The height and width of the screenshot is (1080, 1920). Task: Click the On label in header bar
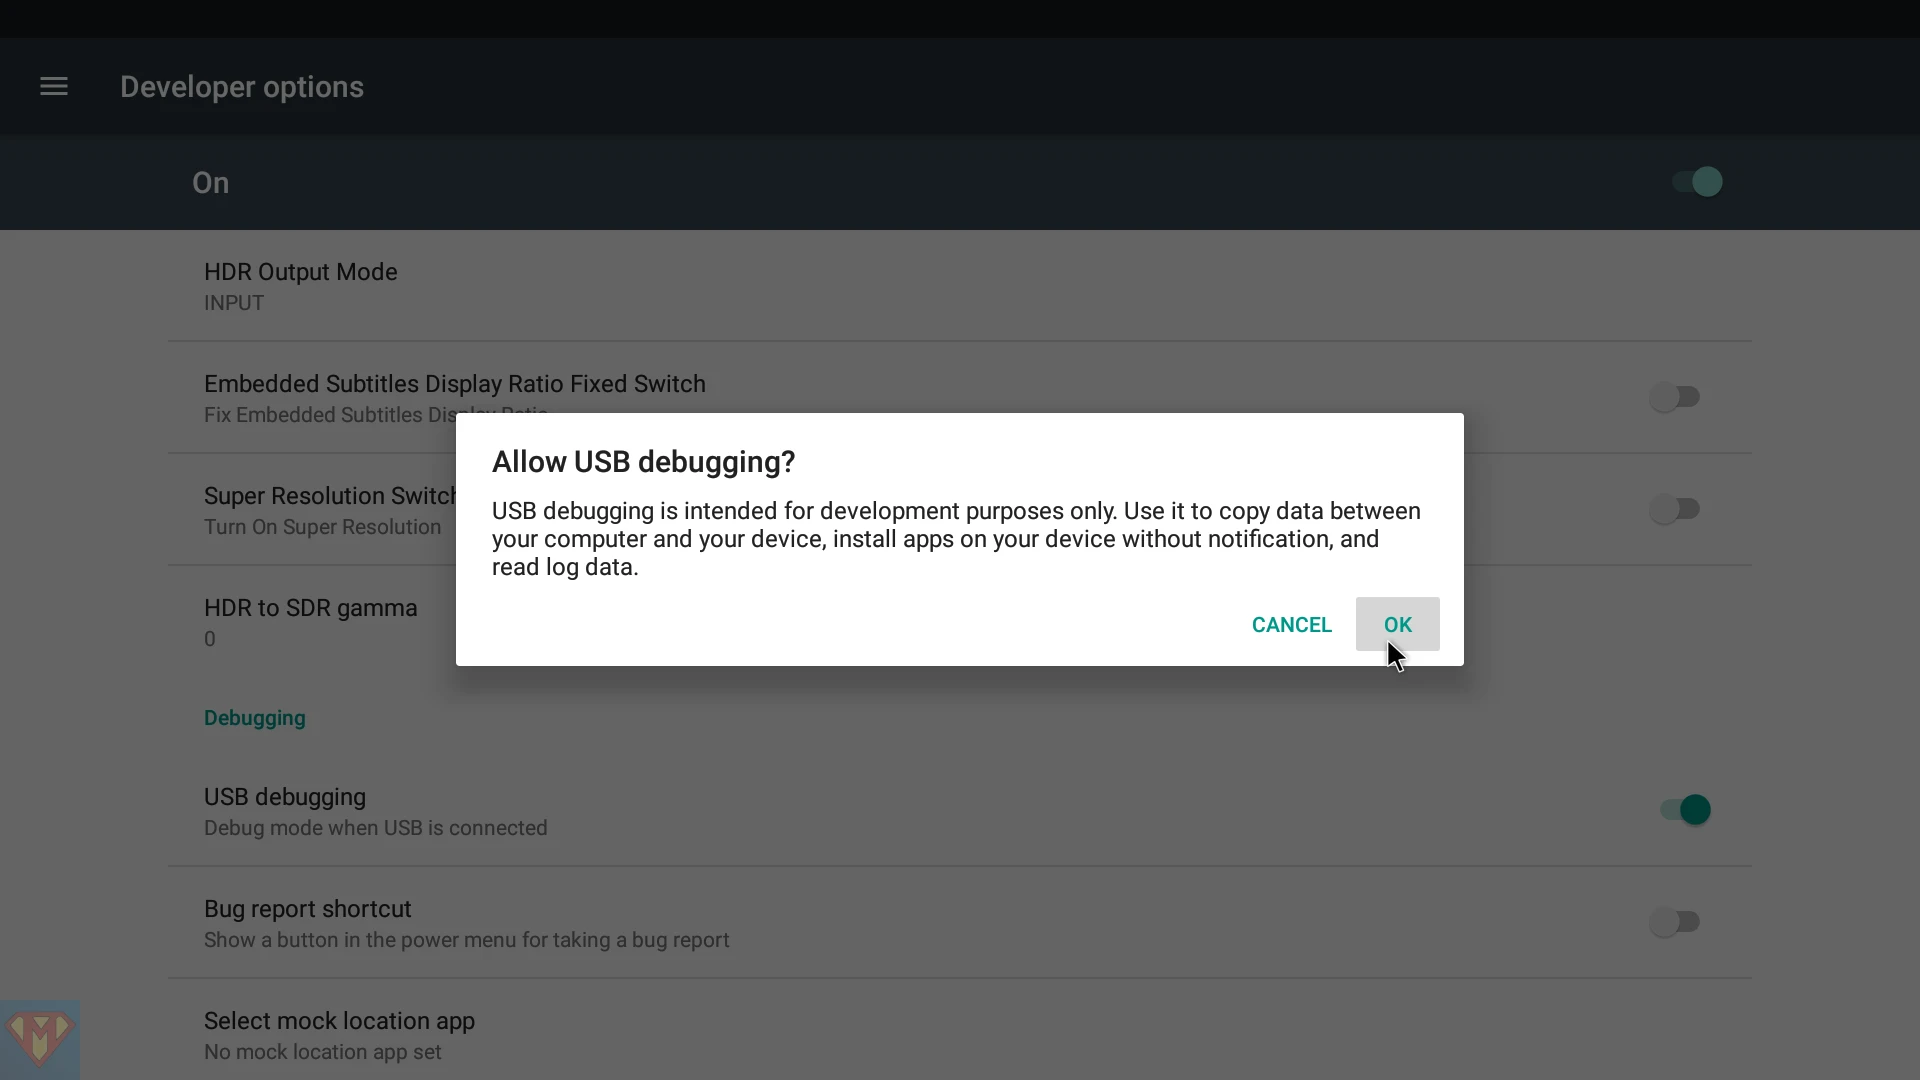(210, 183)
